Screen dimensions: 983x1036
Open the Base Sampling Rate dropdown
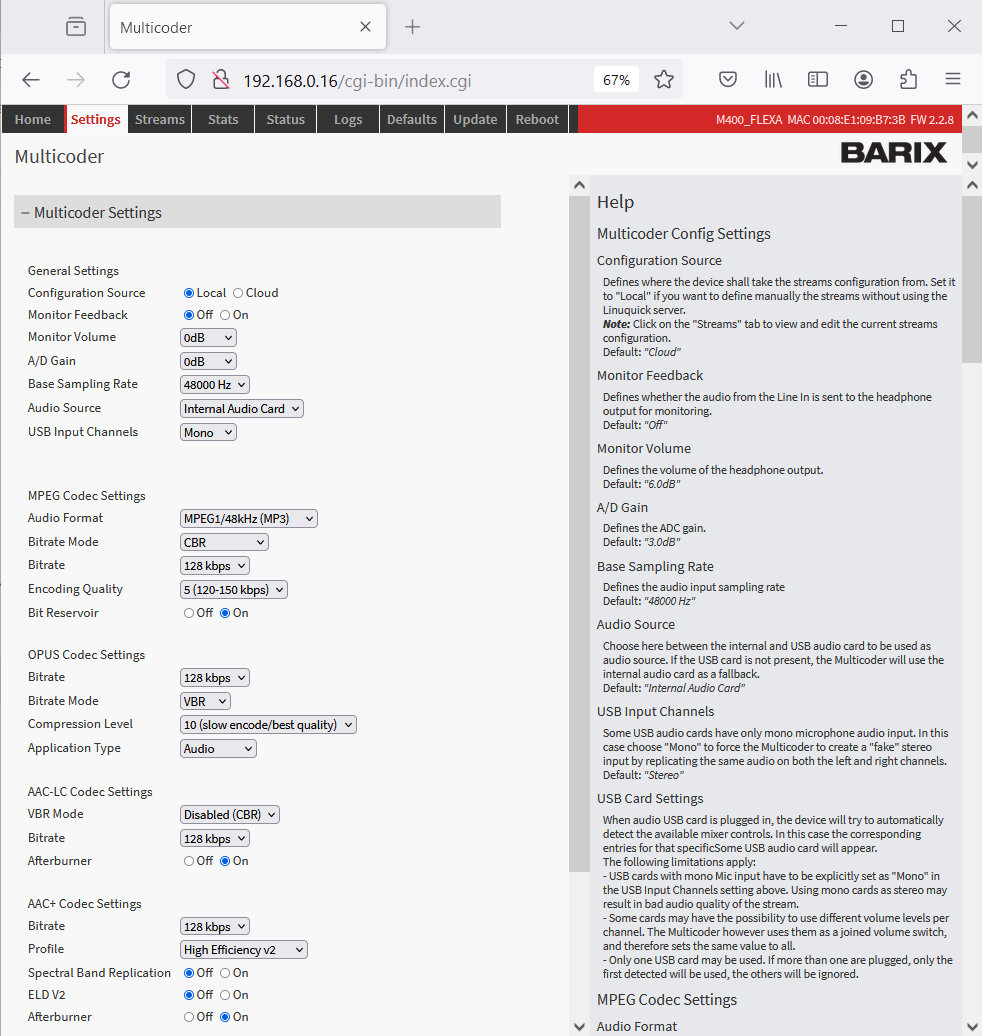(215, 385)
